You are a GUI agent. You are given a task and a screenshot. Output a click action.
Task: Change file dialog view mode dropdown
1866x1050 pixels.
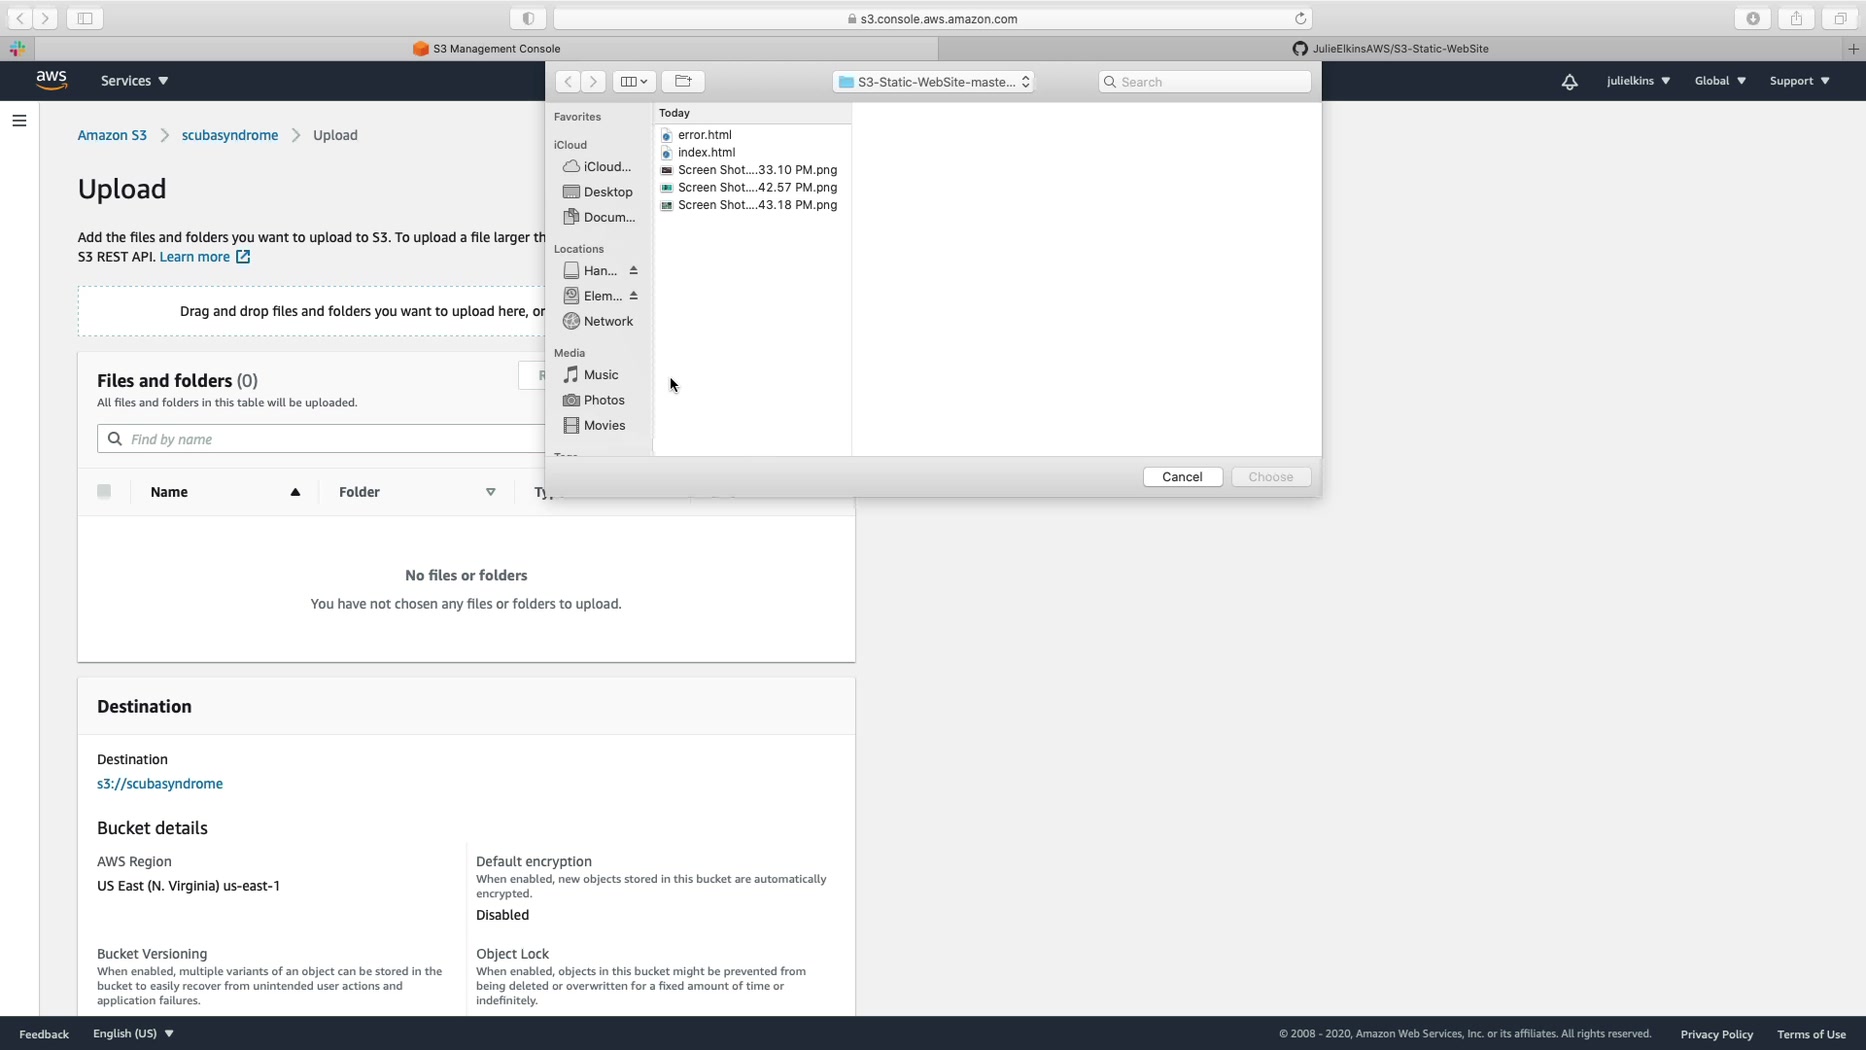634,81
